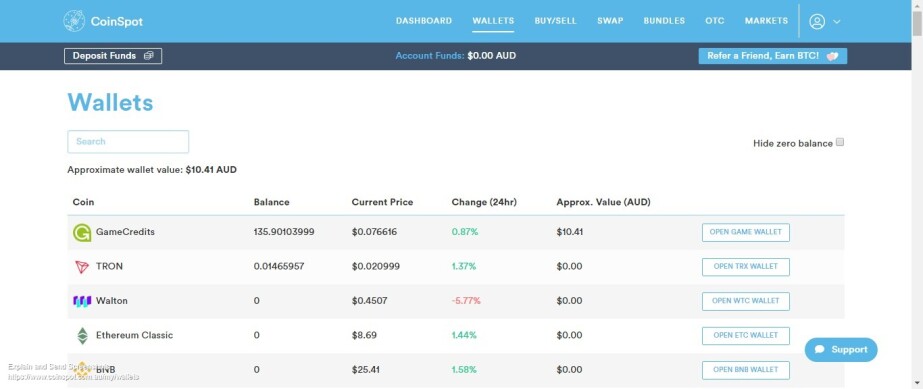Click the 0.87% change value
Screen dimensions: 923x389
[465, 232]
